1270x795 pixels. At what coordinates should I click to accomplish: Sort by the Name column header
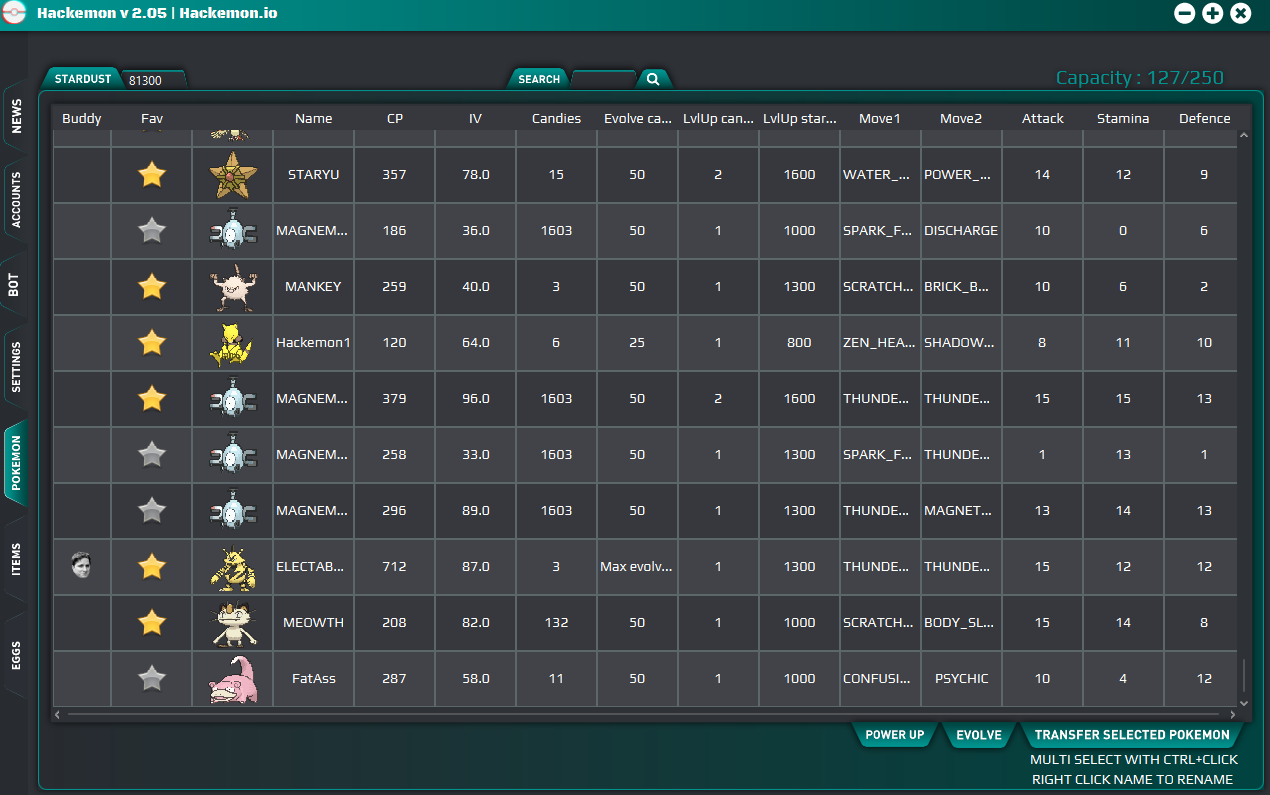pyautogui.click(x=313, y=118)
